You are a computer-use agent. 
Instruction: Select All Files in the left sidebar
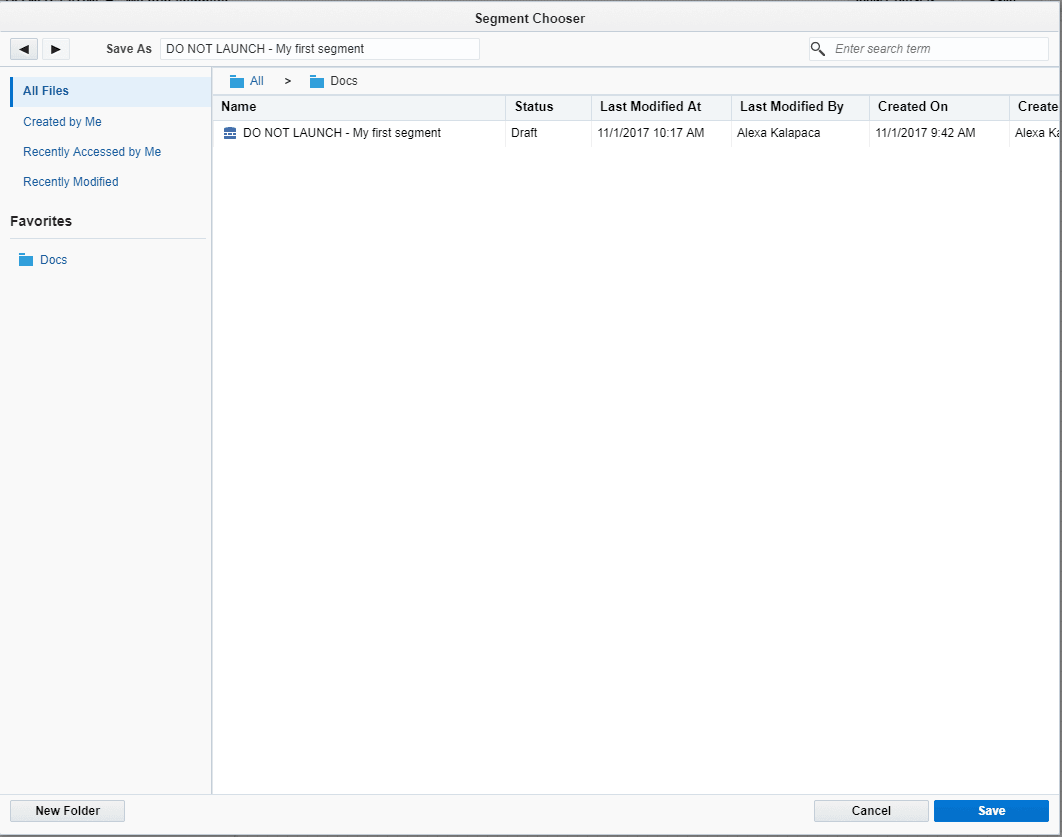pyautogui.click(x=44, y=90)
